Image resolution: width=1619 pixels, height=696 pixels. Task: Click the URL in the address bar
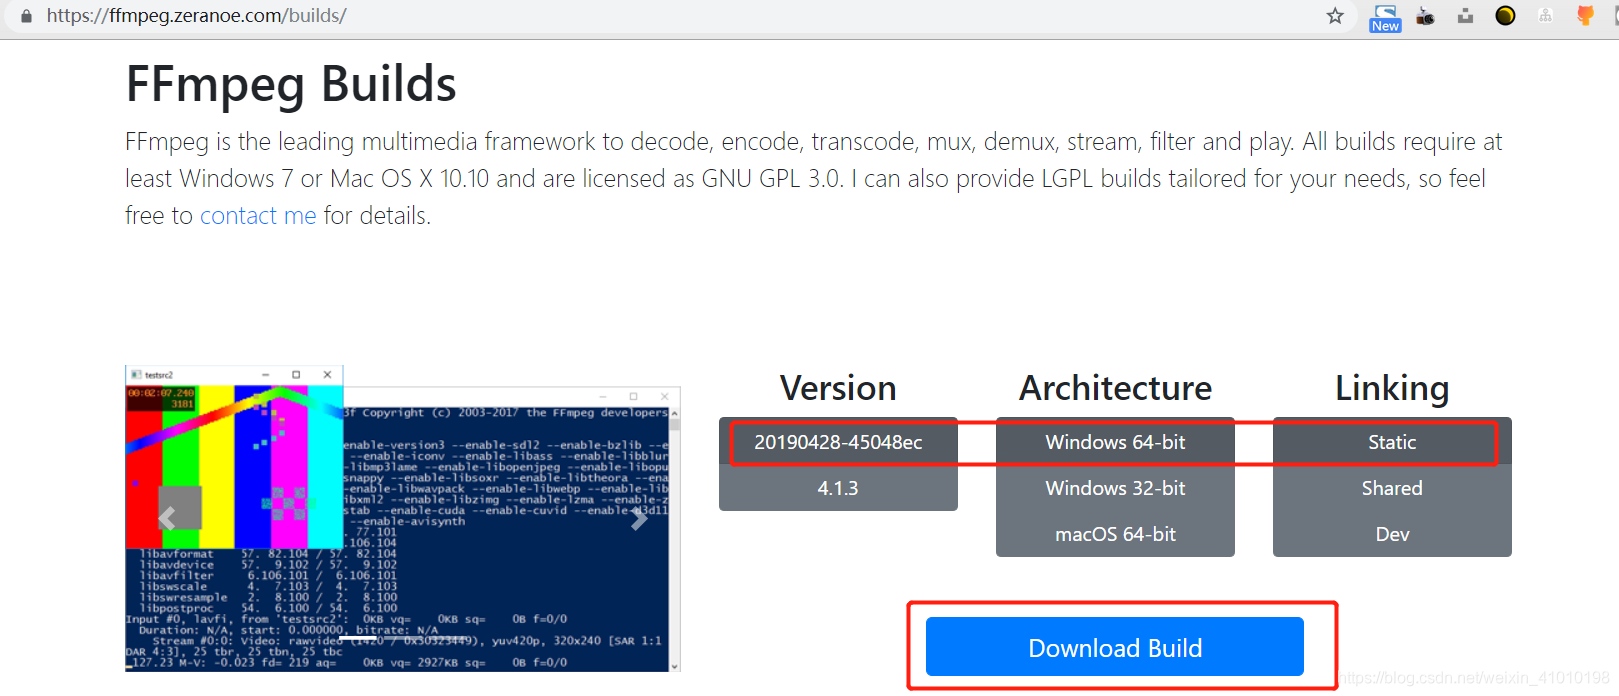197,16
